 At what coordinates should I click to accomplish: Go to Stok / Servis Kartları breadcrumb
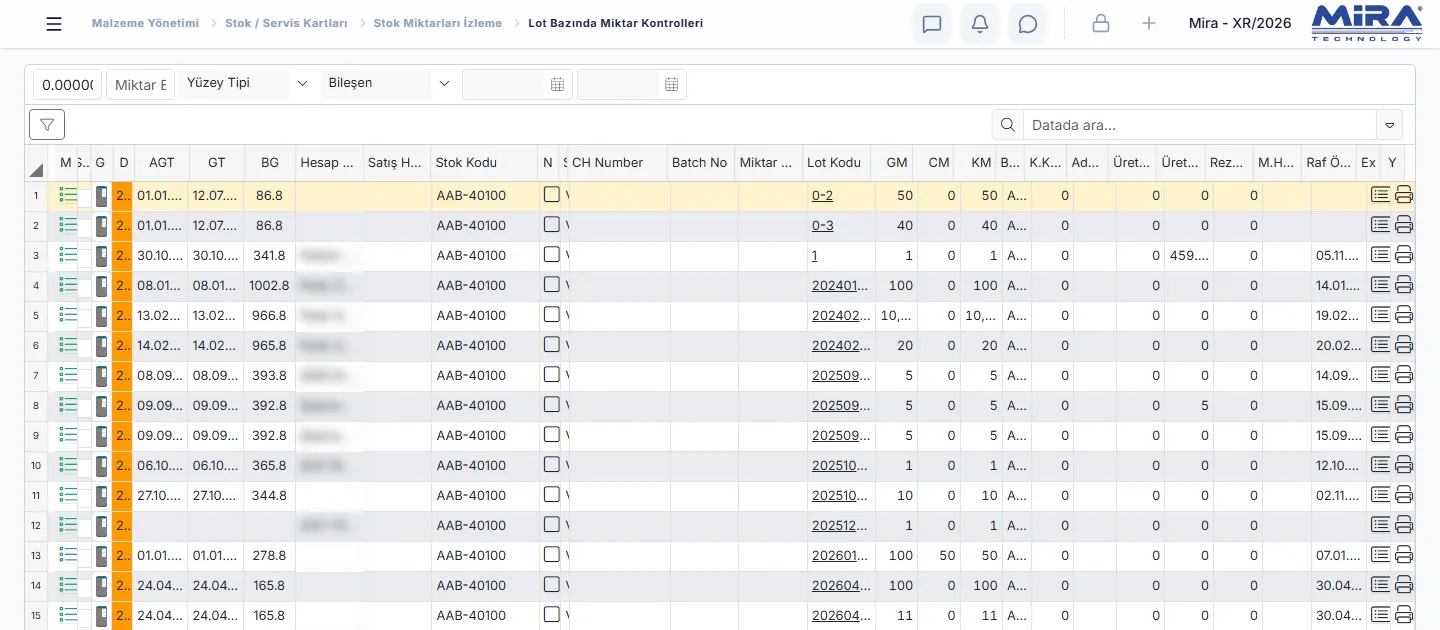click(x=286, y=23)
